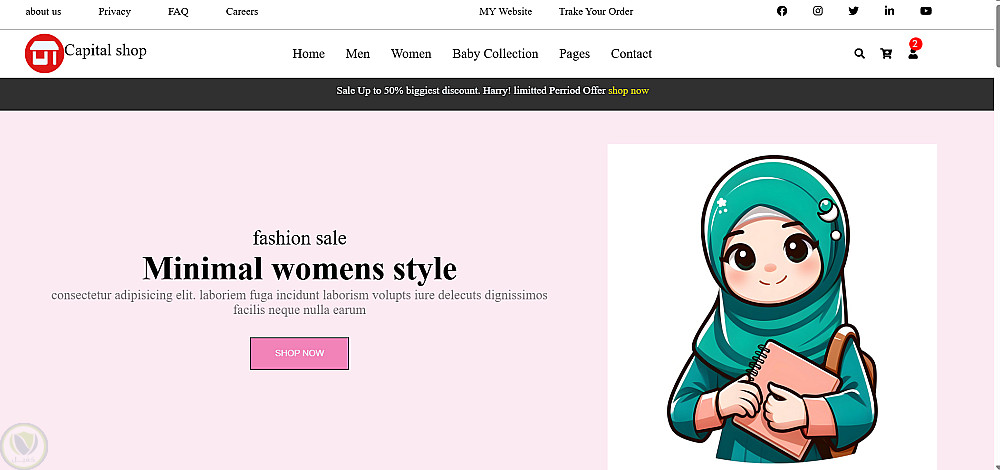This screenshot has height=470, width=1000.
Task: Open the Trake Your Order link
Action: [596, 12]
